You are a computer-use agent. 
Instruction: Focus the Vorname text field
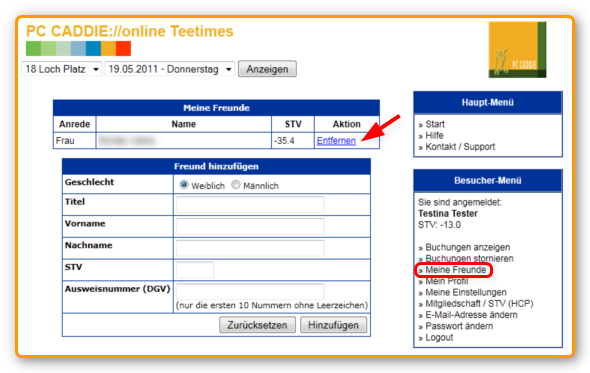250,227
